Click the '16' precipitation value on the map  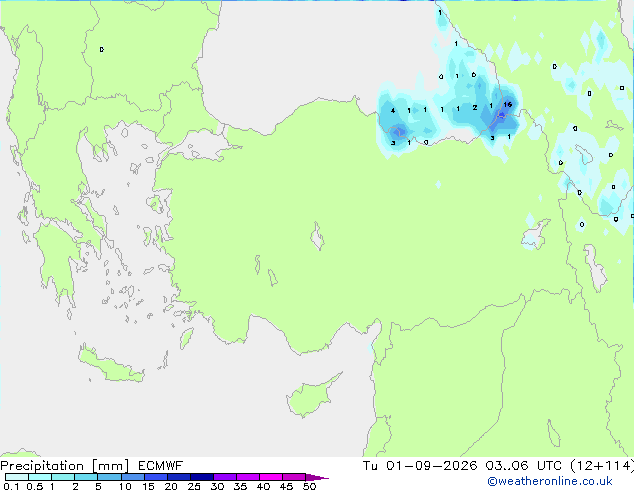[508, 104]
